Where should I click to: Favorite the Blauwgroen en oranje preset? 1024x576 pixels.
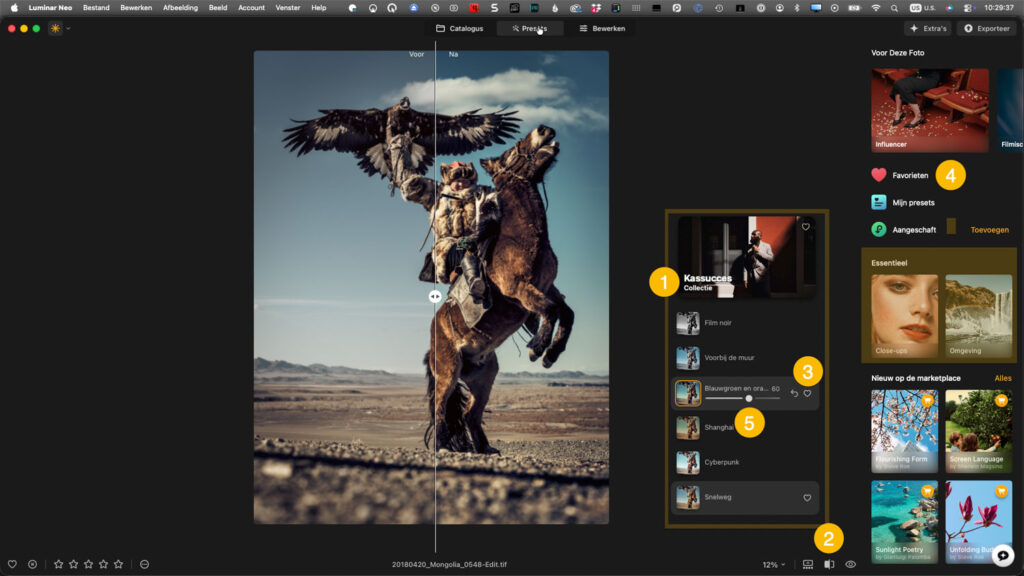(808, 393)
